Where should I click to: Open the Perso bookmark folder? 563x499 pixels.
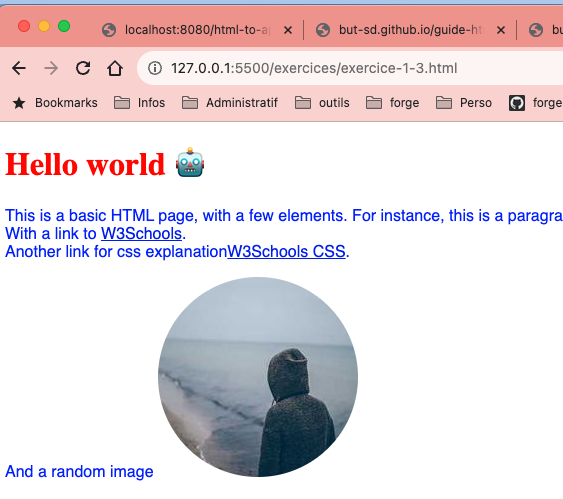coord(464,103)
